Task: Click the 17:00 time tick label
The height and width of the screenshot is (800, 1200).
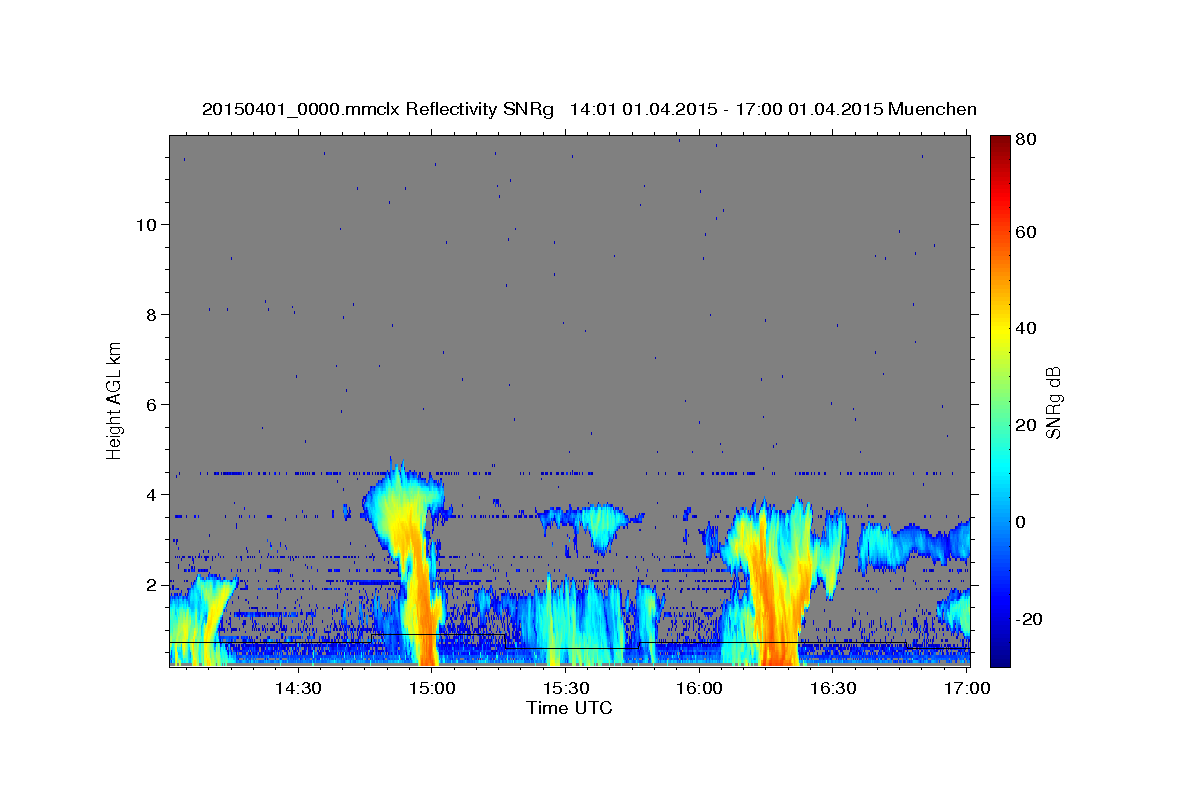Action: pyautogui.click(x=967, y=688)
